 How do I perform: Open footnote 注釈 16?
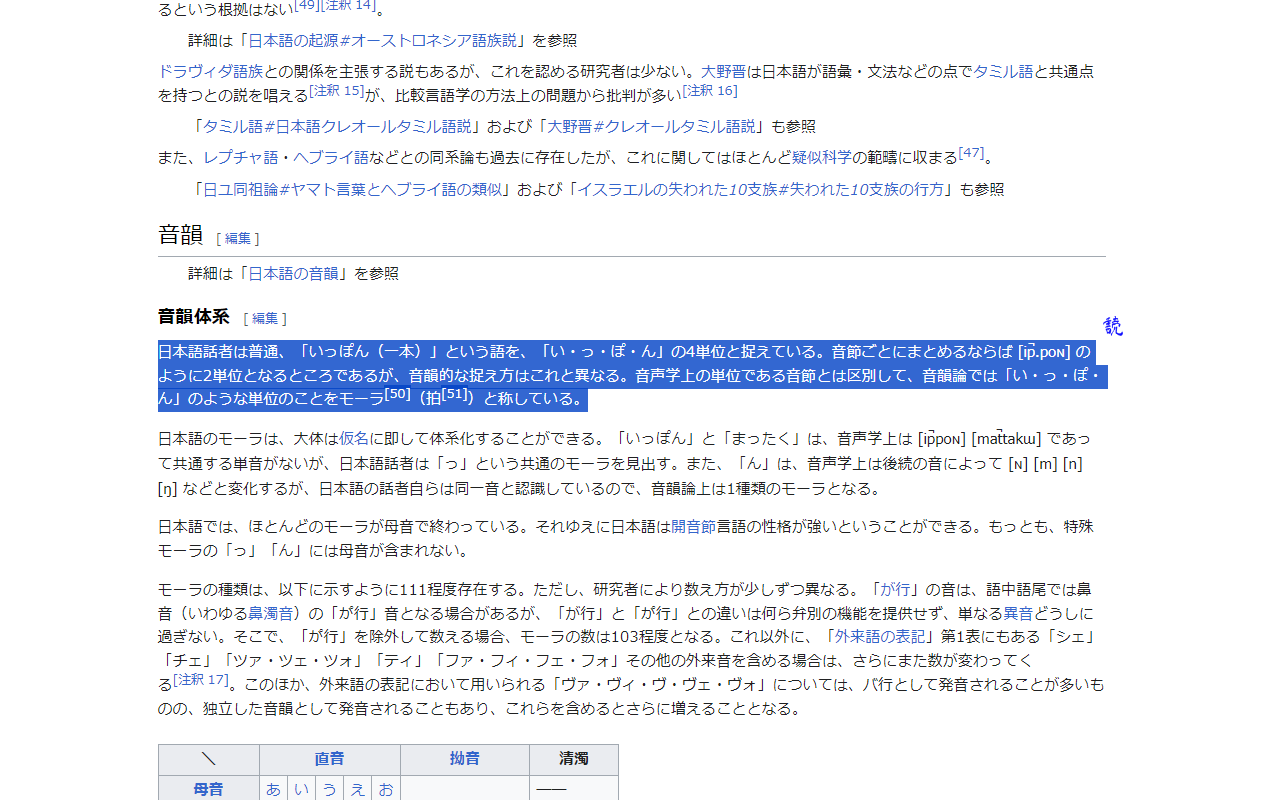click(x=710, y=90)
